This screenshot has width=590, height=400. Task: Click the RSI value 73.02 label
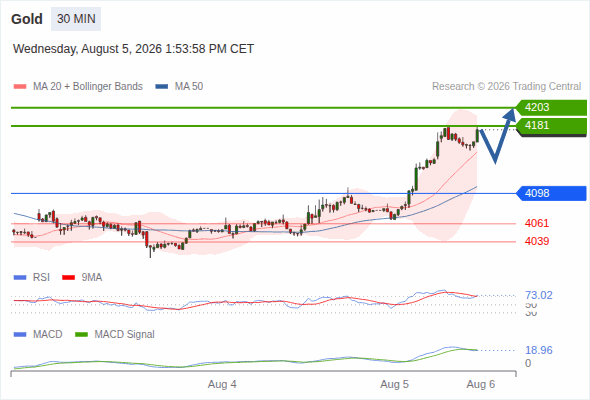[x=539, y=295]
